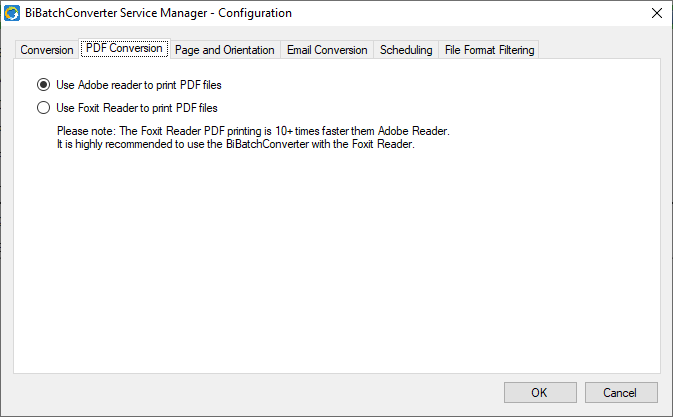Close the Configuration window with the X
673x417 pixels.
[x=657, y=13]
